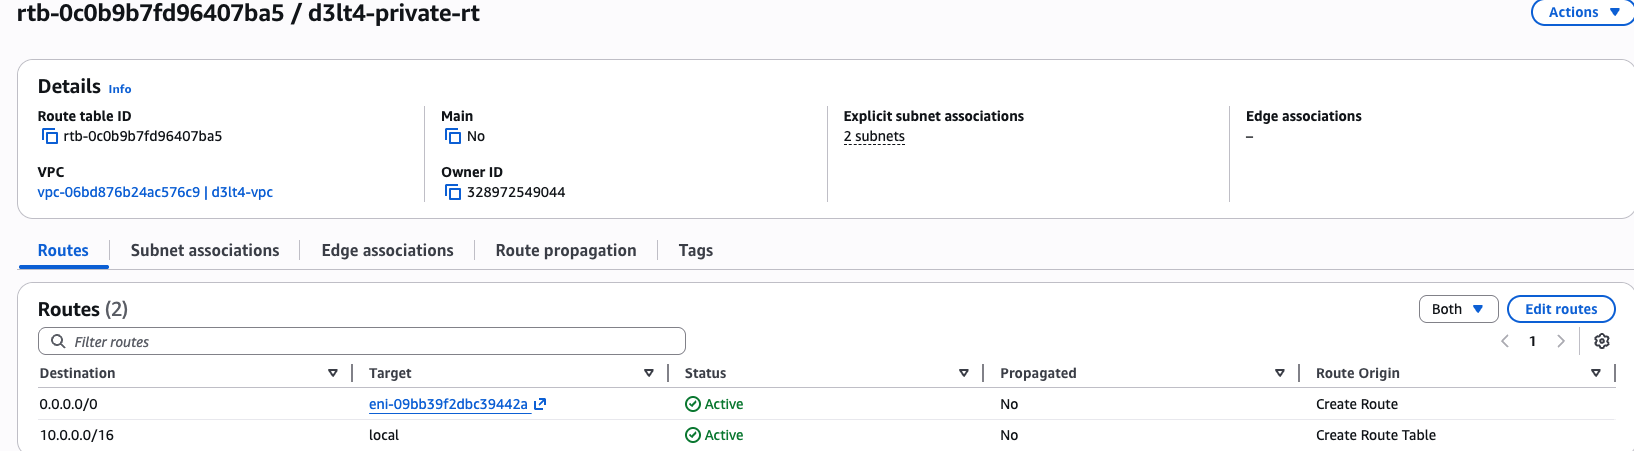Switch to Route propagation tab
This screenshot has height=451, width=1634.
(566, 250)
